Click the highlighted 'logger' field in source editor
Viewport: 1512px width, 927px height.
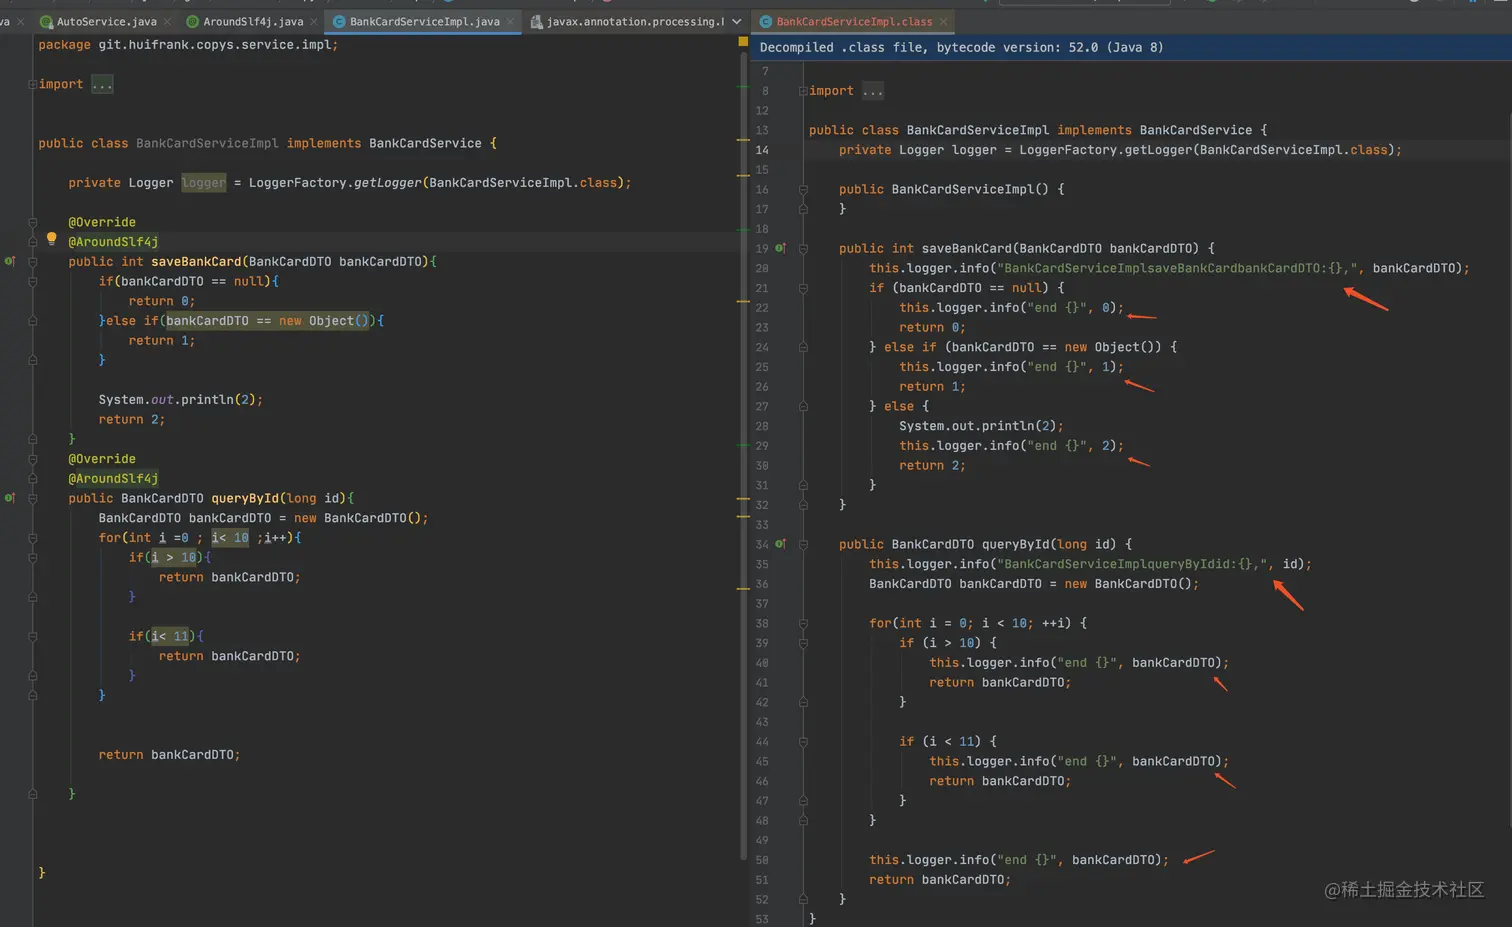(x=204, y=183)
